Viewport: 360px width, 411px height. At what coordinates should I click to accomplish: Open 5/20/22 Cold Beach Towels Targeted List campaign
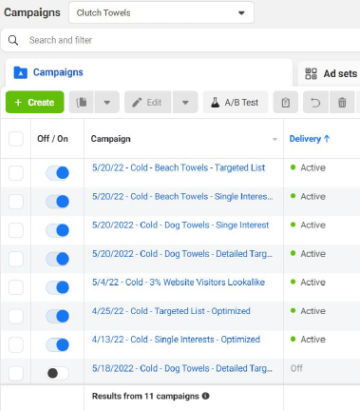point(178,168)
